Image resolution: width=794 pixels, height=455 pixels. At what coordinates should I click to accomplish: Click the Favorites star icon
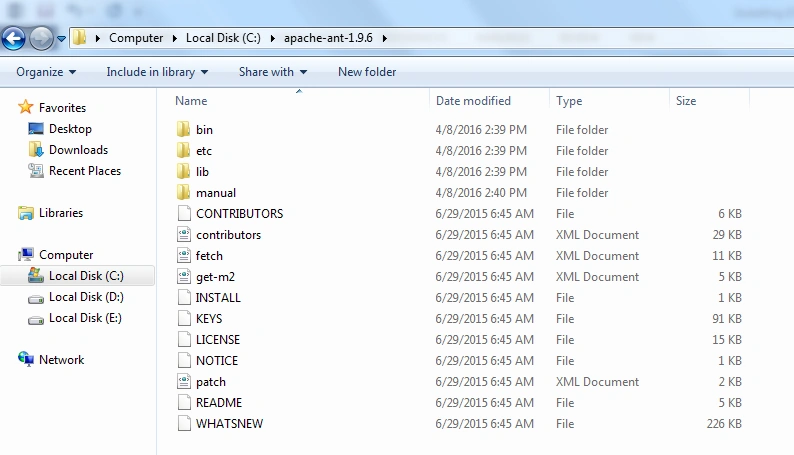(25, 107)
